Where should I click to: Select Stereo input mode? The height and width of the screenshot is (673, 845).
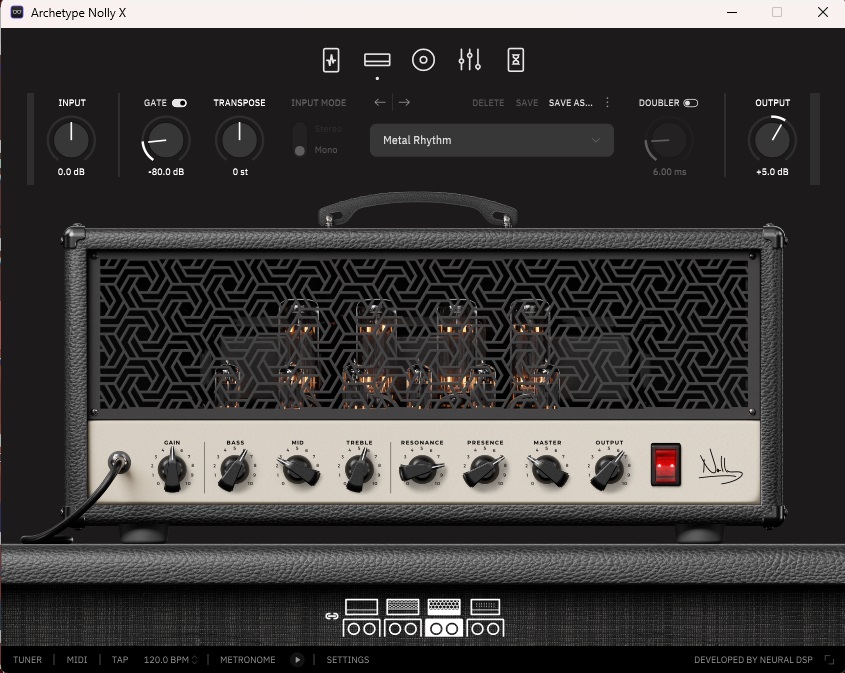tap(328, 129)
